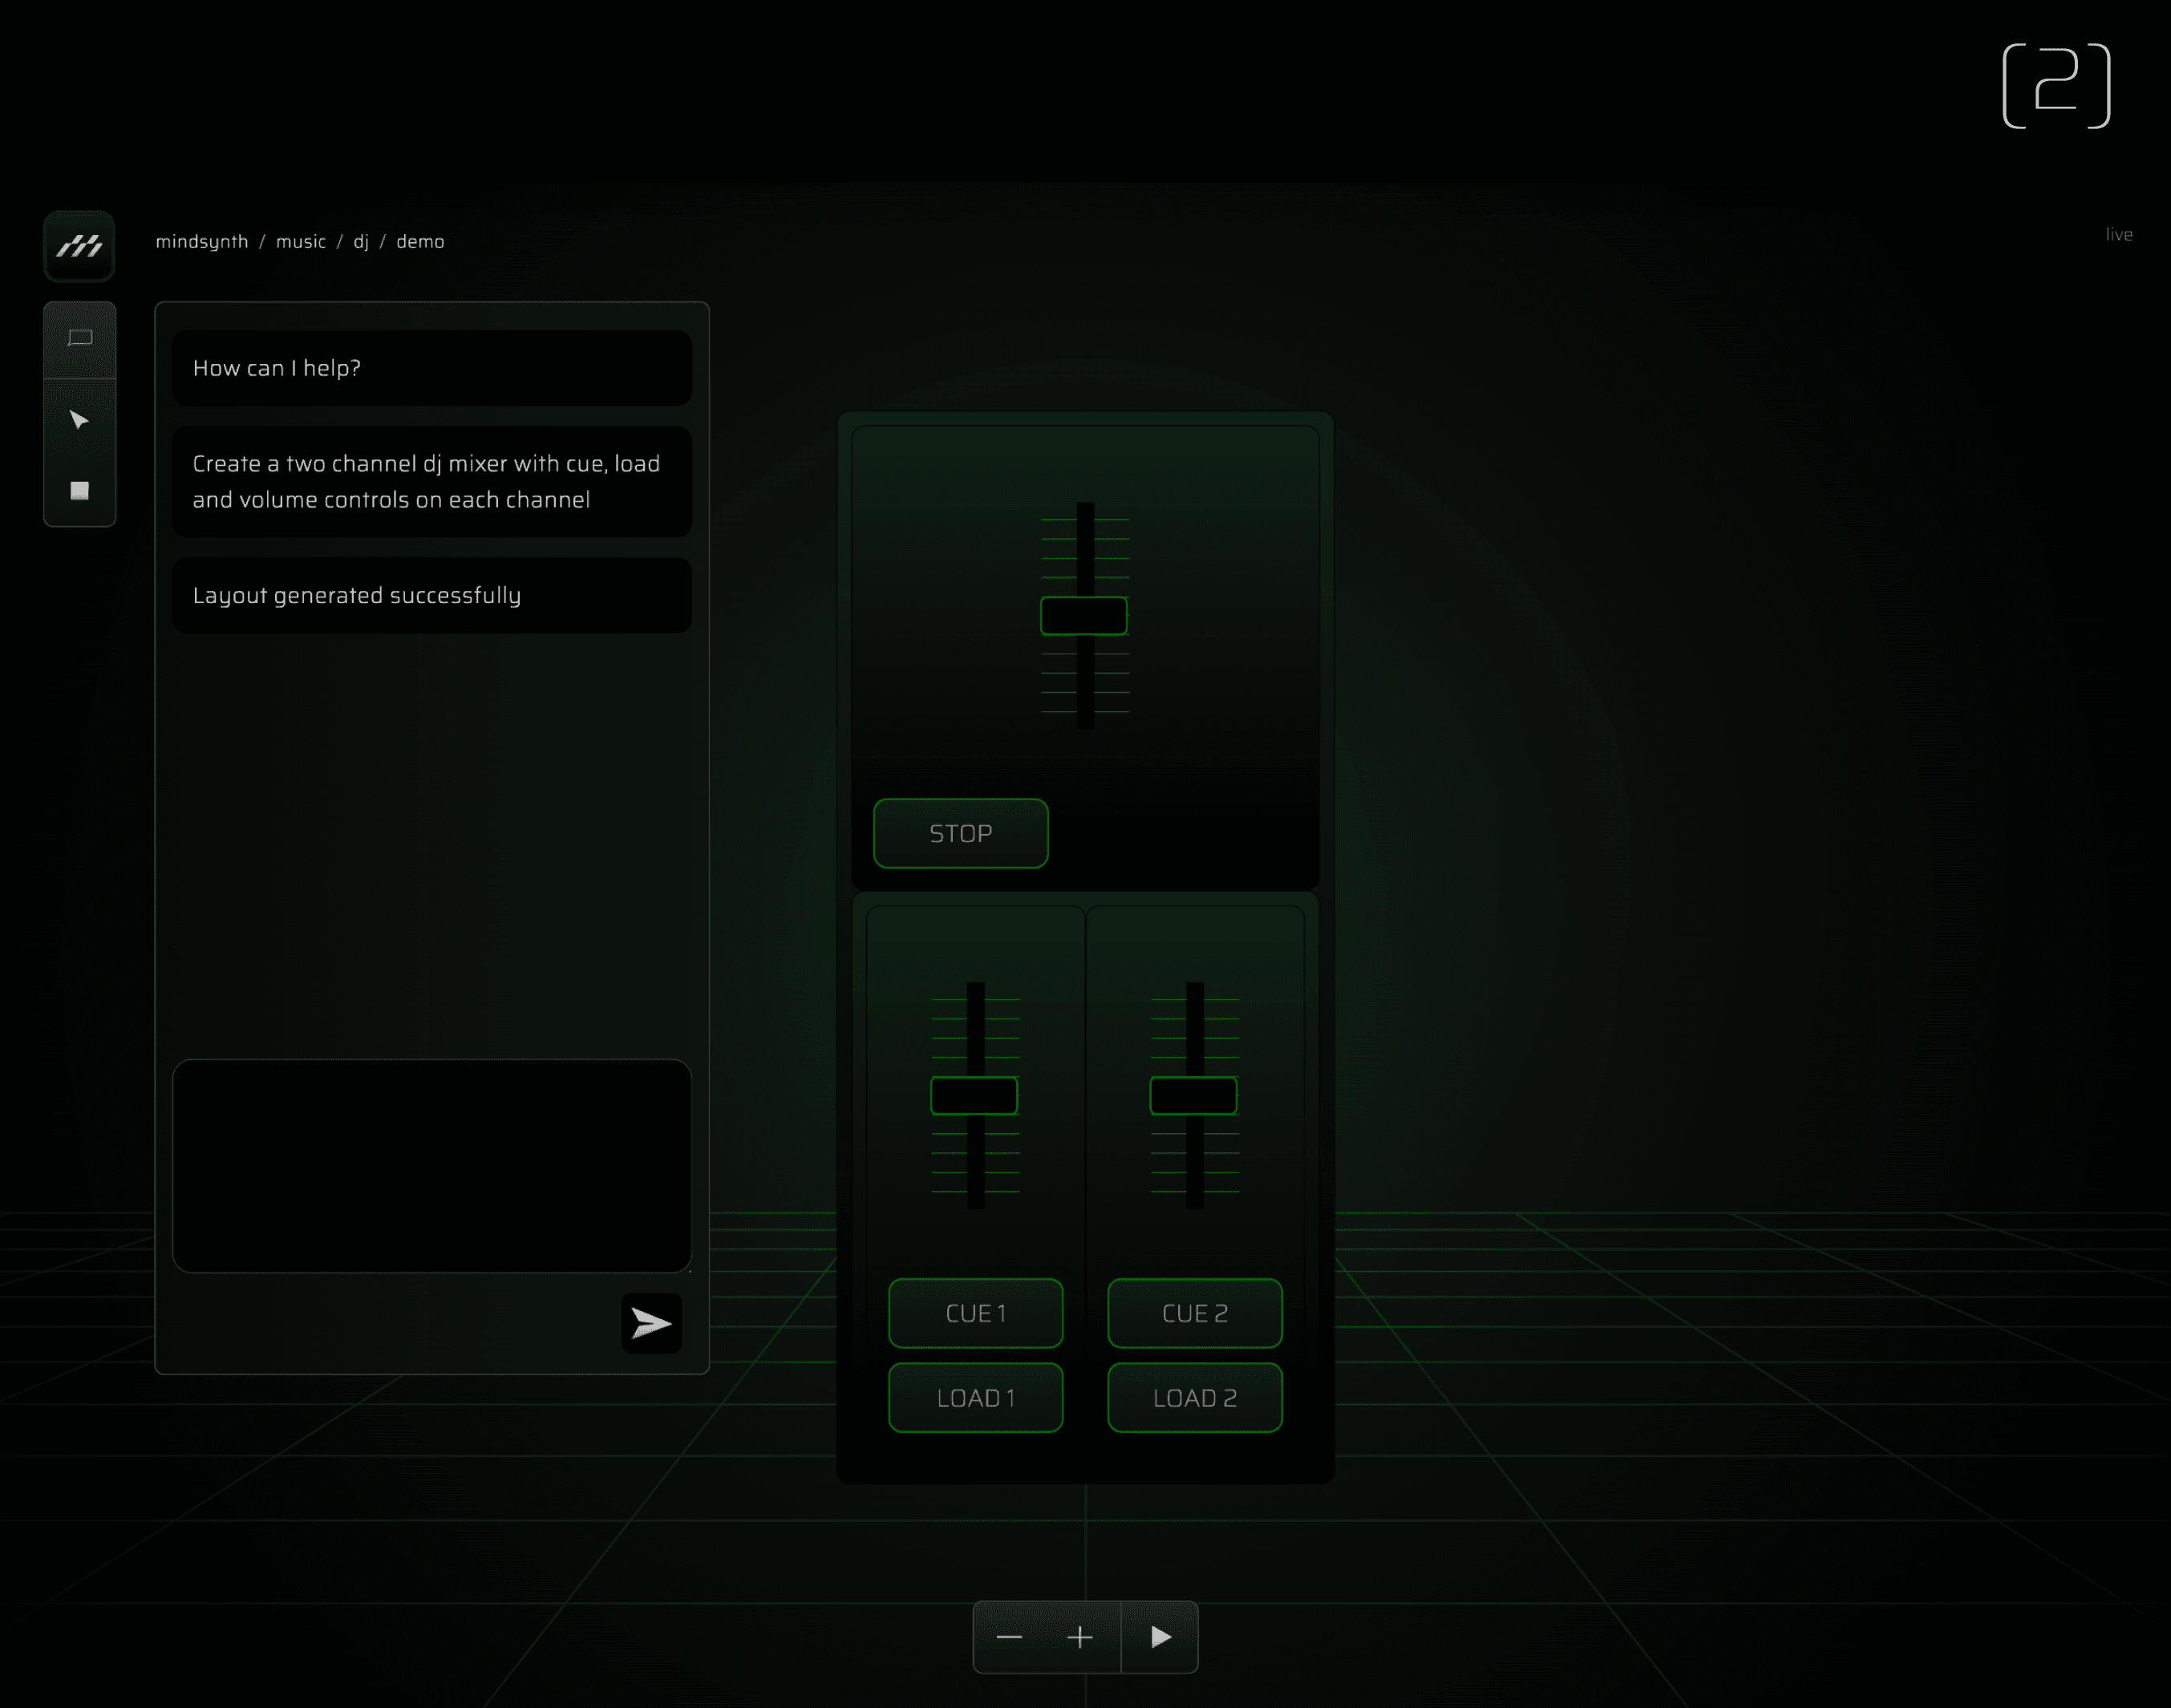Select the square stop tool in sidebar
Viewport: 2171px width, 1708px height.
click(x=80, y=491)
